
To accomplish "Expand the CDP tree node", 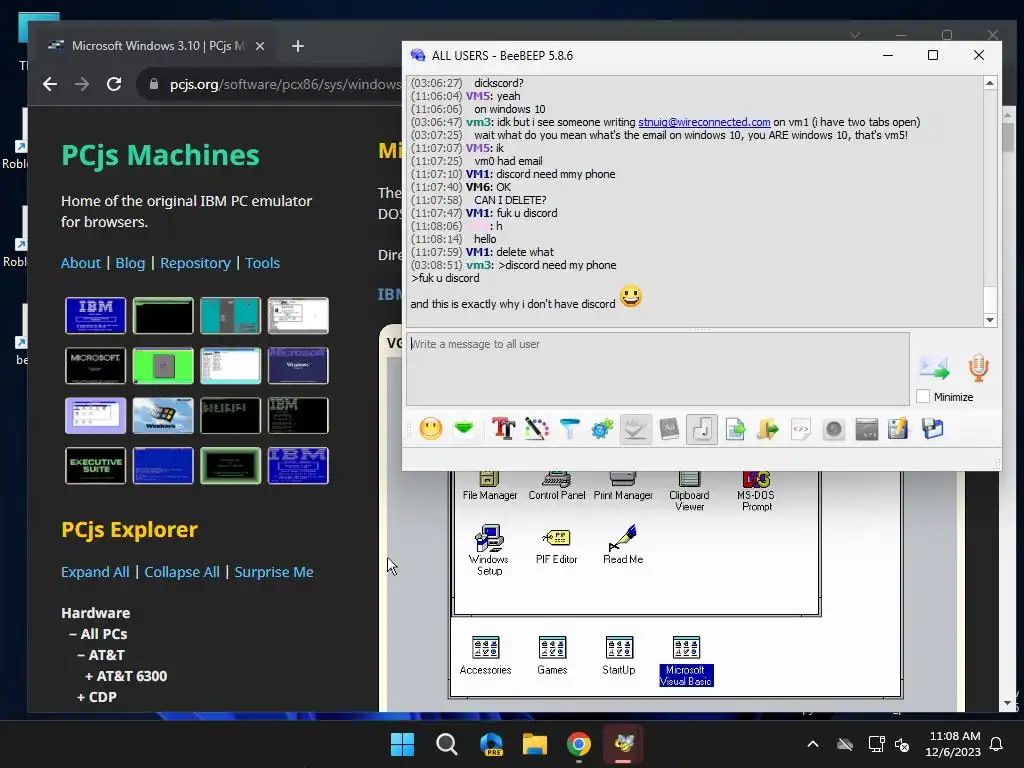I will (97, 697).
